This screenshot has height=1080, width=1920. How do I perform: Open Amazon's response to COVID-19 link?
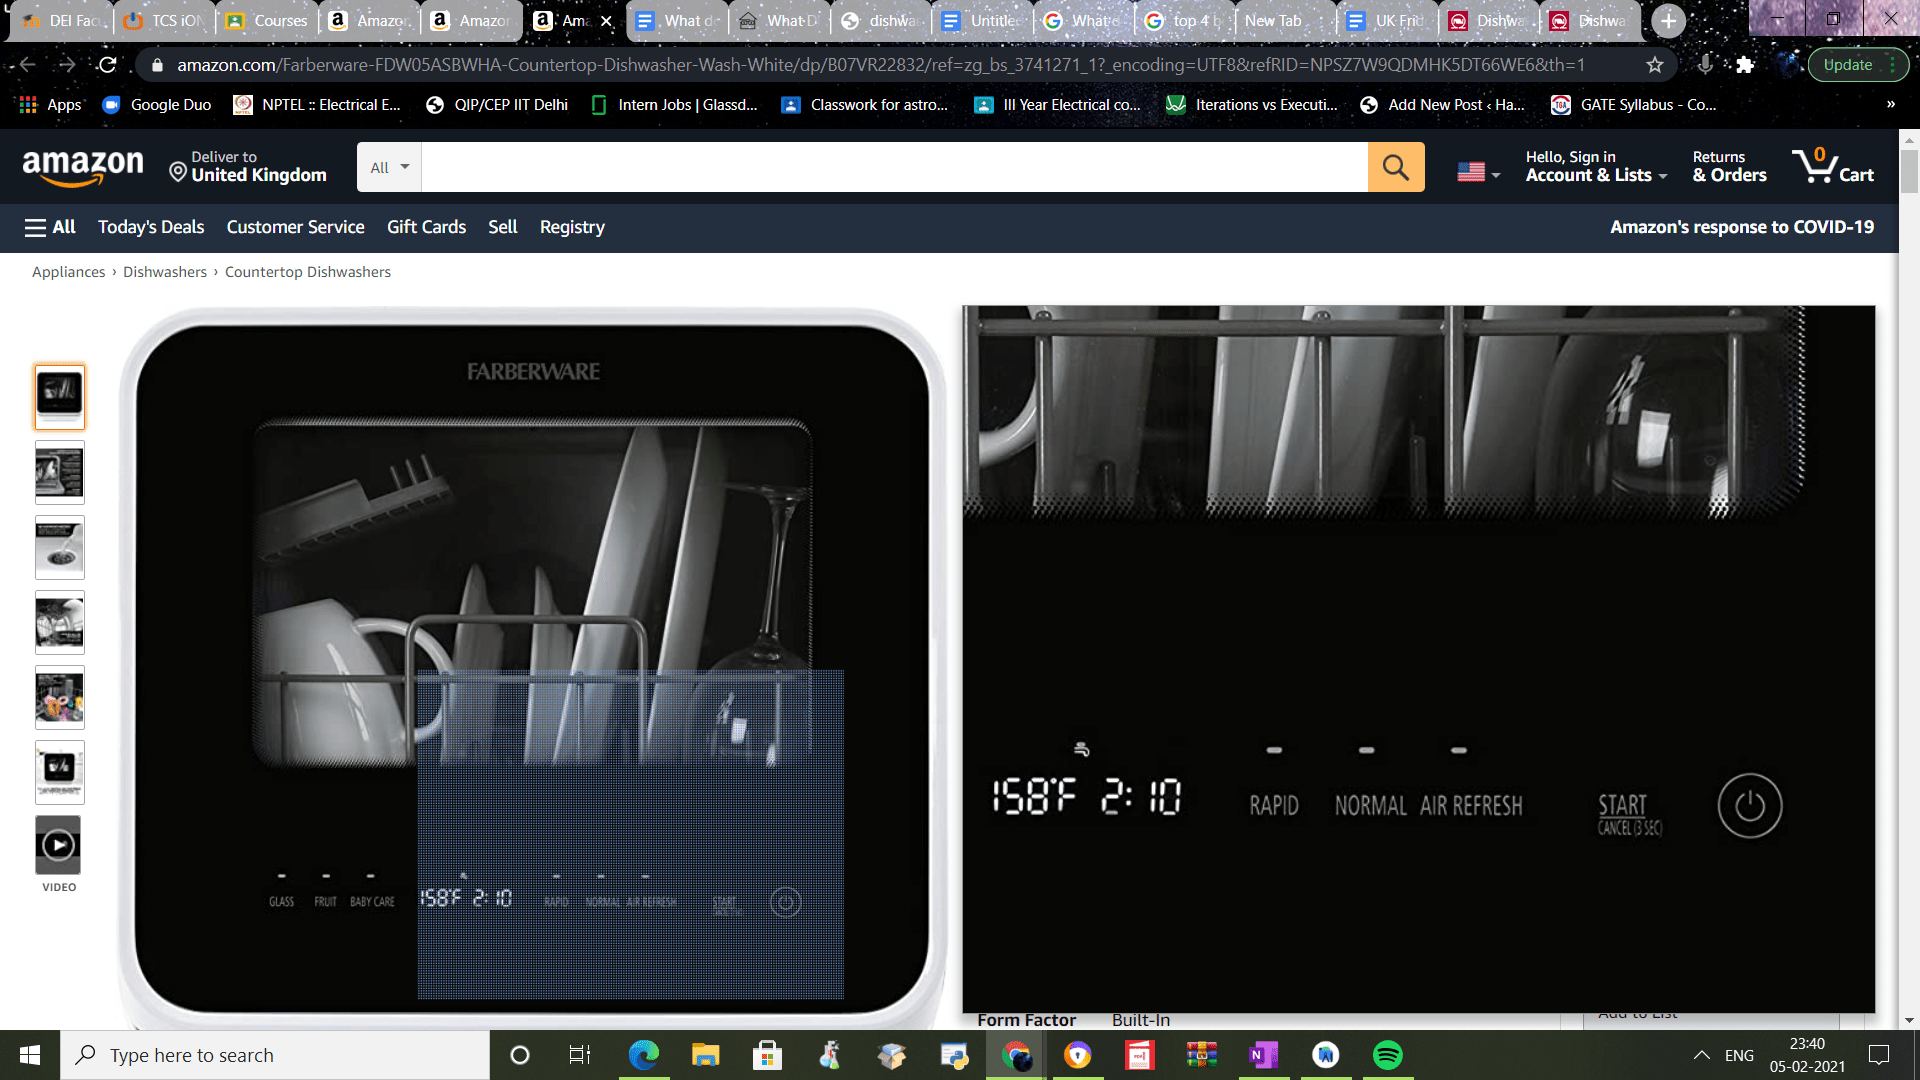(x=1742, y=227)
